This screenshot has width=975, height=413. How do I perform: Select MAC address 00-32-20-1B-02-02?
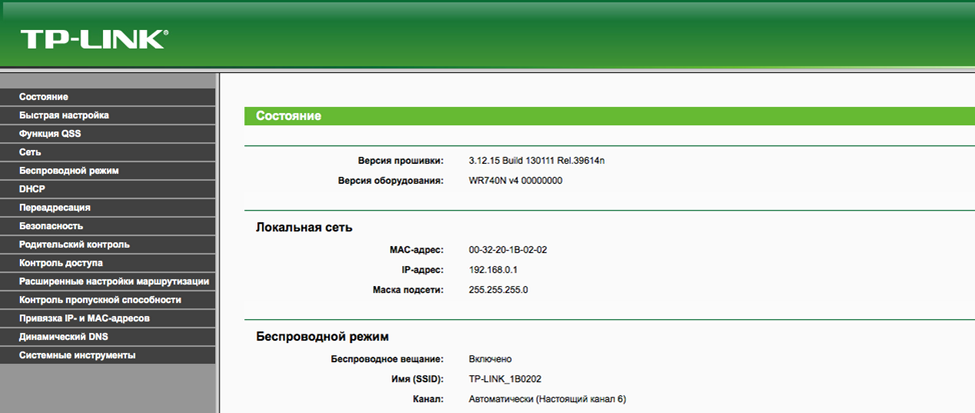tap(507, 250)
